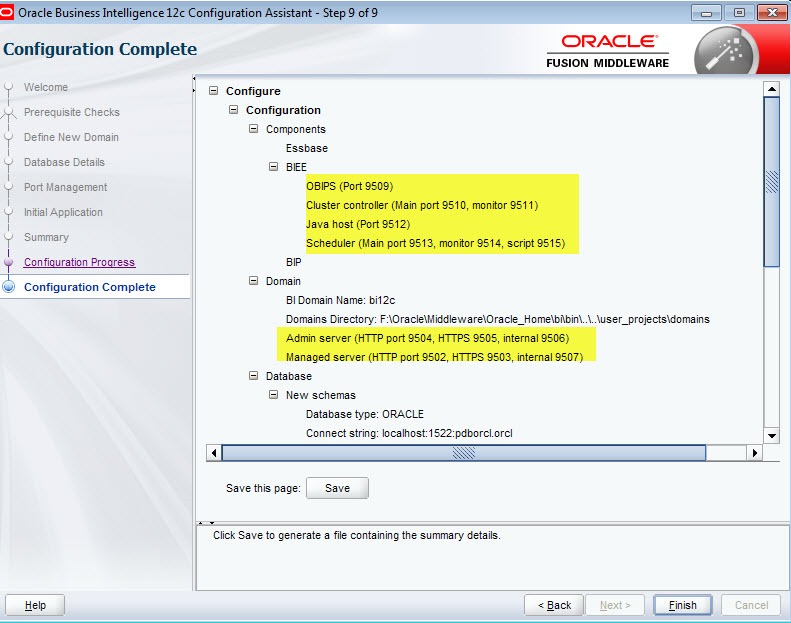Select the Java host (Port 9512) row
Image resolution: width=791 pixels, height=623 pixels.
pos(358,223)
